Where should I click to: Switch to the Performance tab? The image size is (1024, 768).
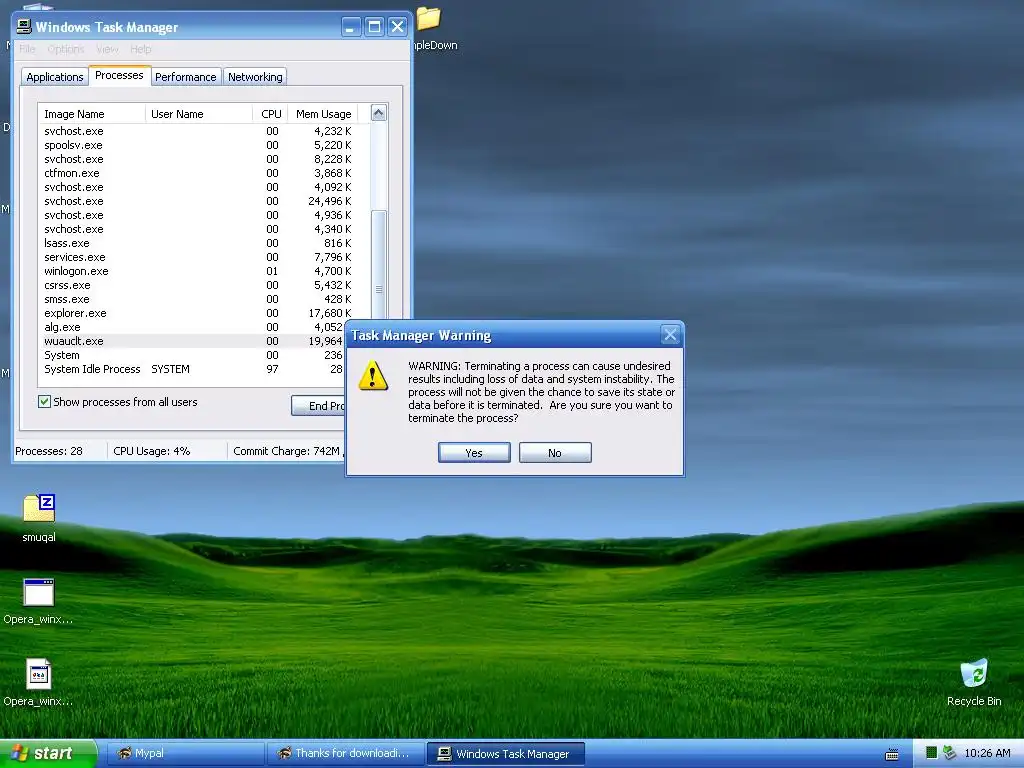click(185, 77)
